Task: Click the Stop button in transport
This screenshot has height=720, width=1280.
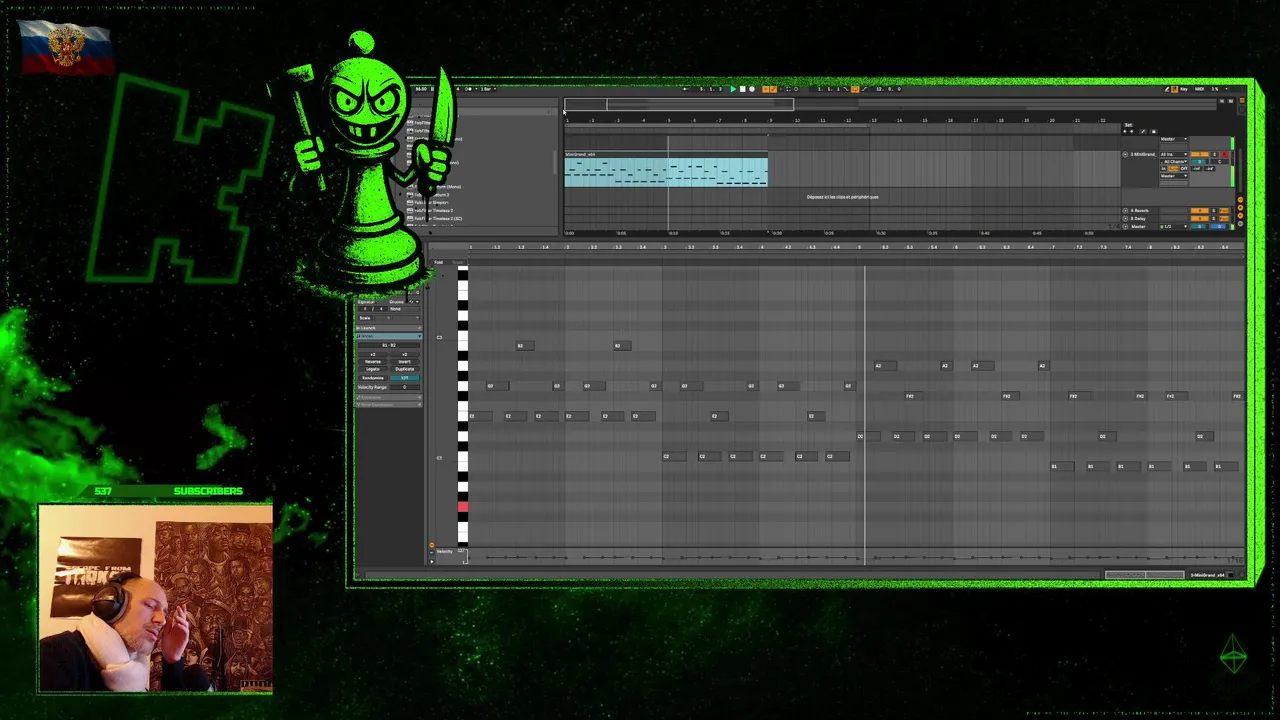Action: [743, 89]
